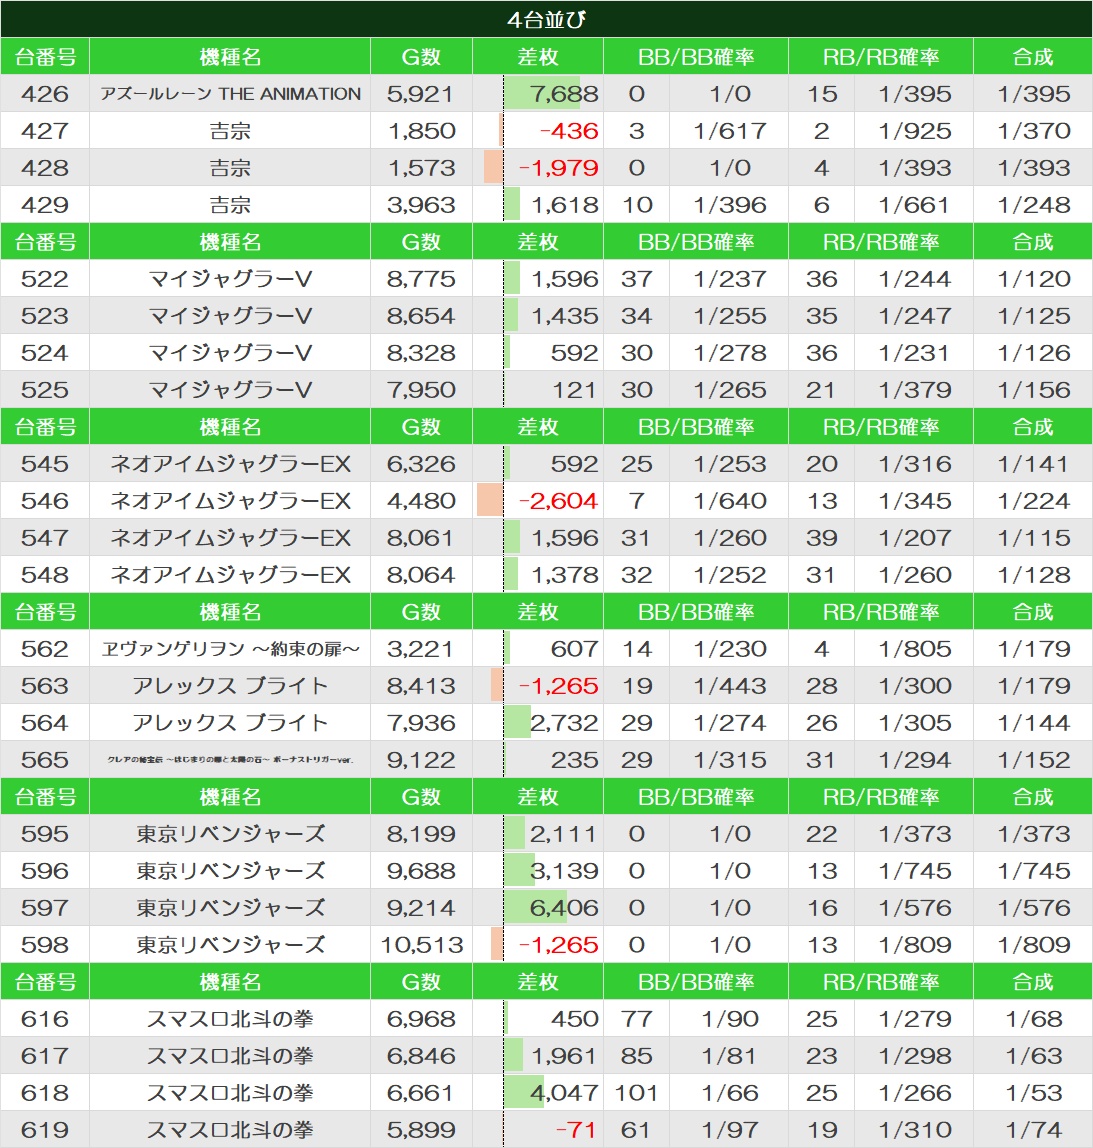Click the 6,406 difference value
The width and height of the screenshot is (1093, 1148).
point(564,908)
